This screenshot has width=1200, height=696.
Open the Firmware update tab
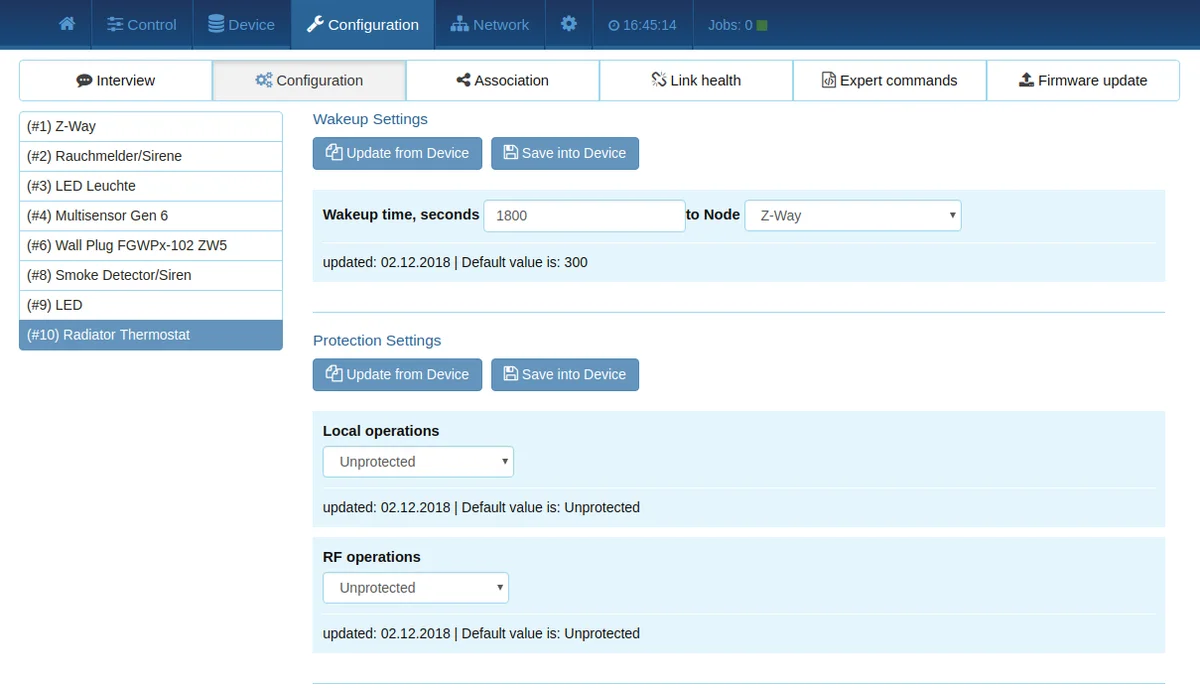1083,81
